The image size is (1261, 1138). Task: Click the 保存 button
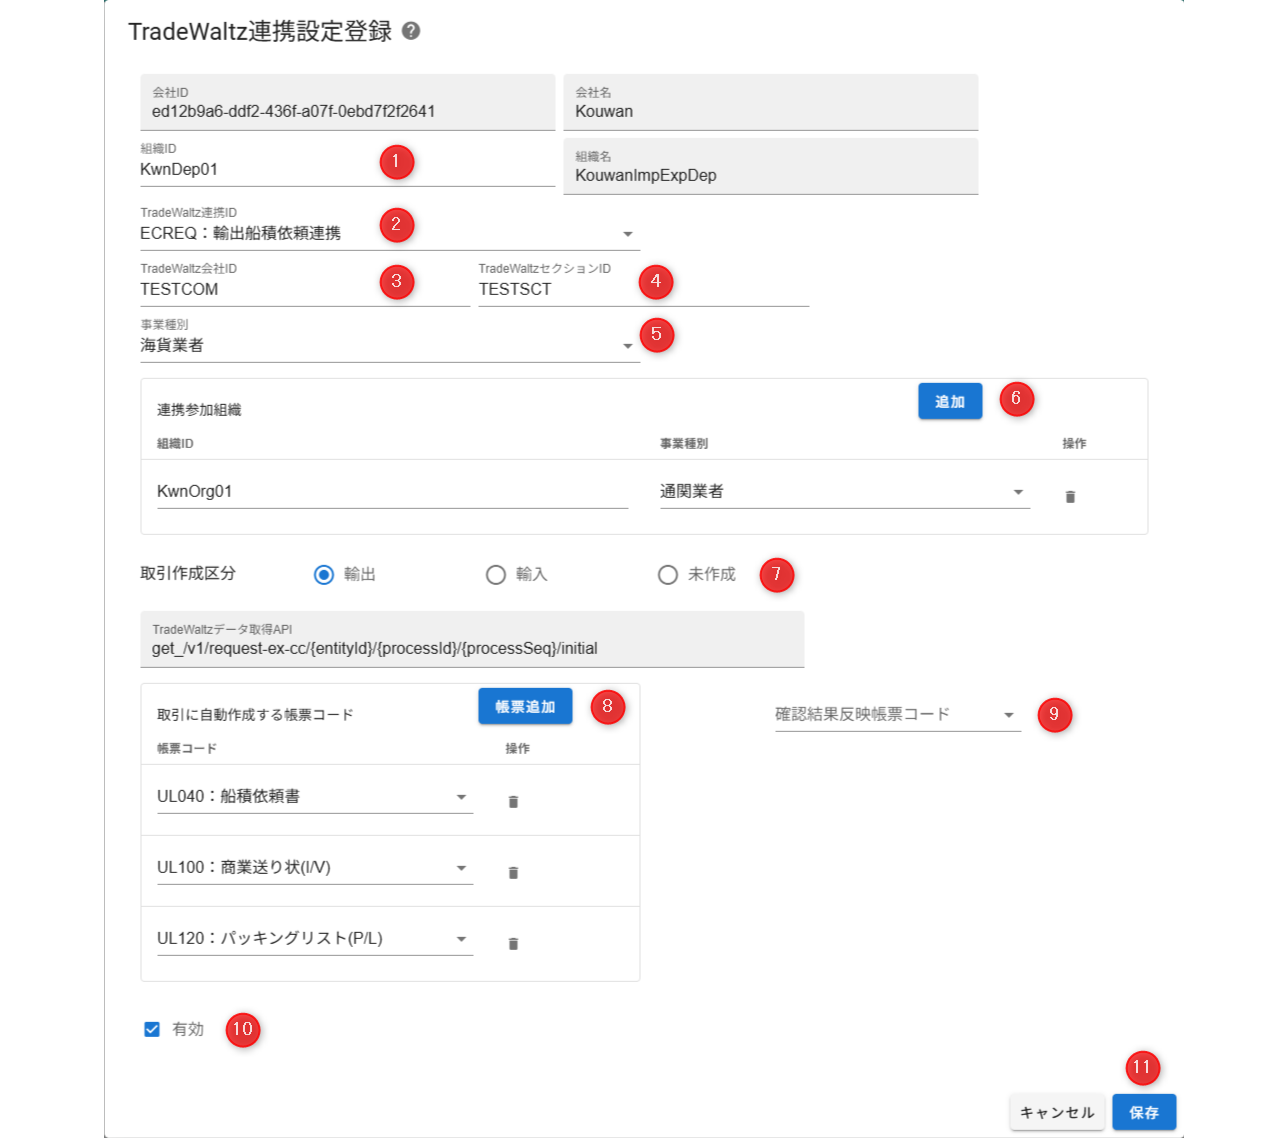click(1144, 1112)
